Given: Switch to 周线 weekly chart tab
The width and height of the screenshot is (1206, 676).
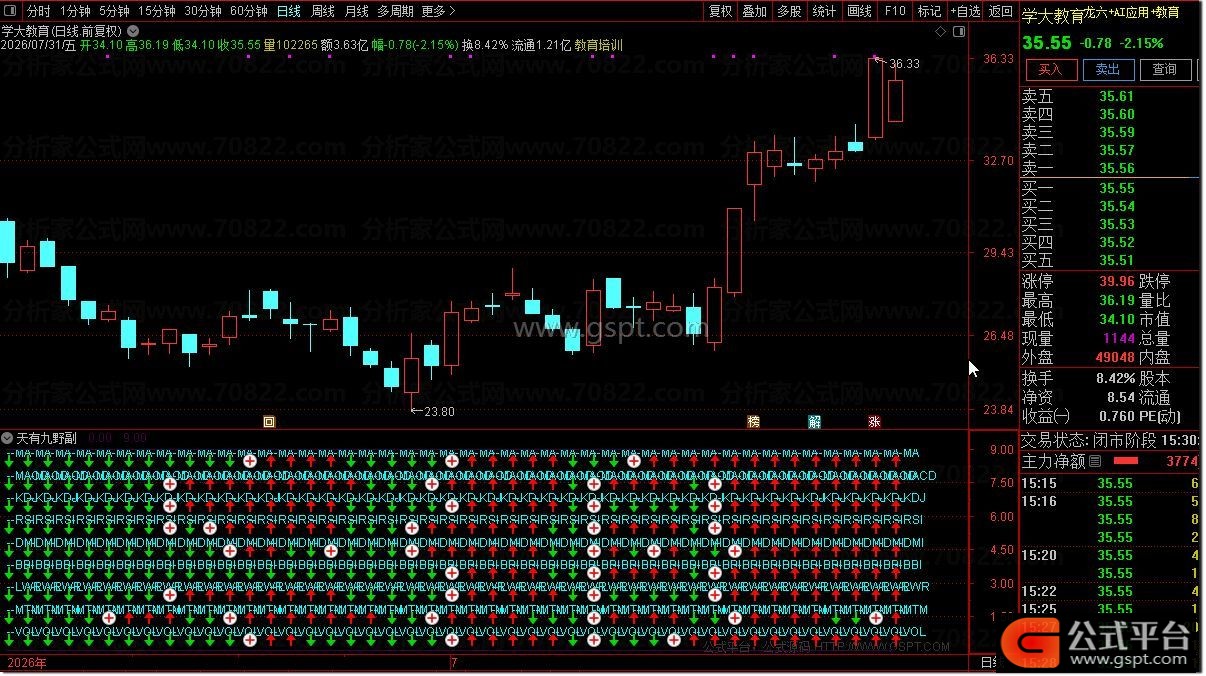Looking at the screenshot, I should pyautogui.click(x=322, y=11).
